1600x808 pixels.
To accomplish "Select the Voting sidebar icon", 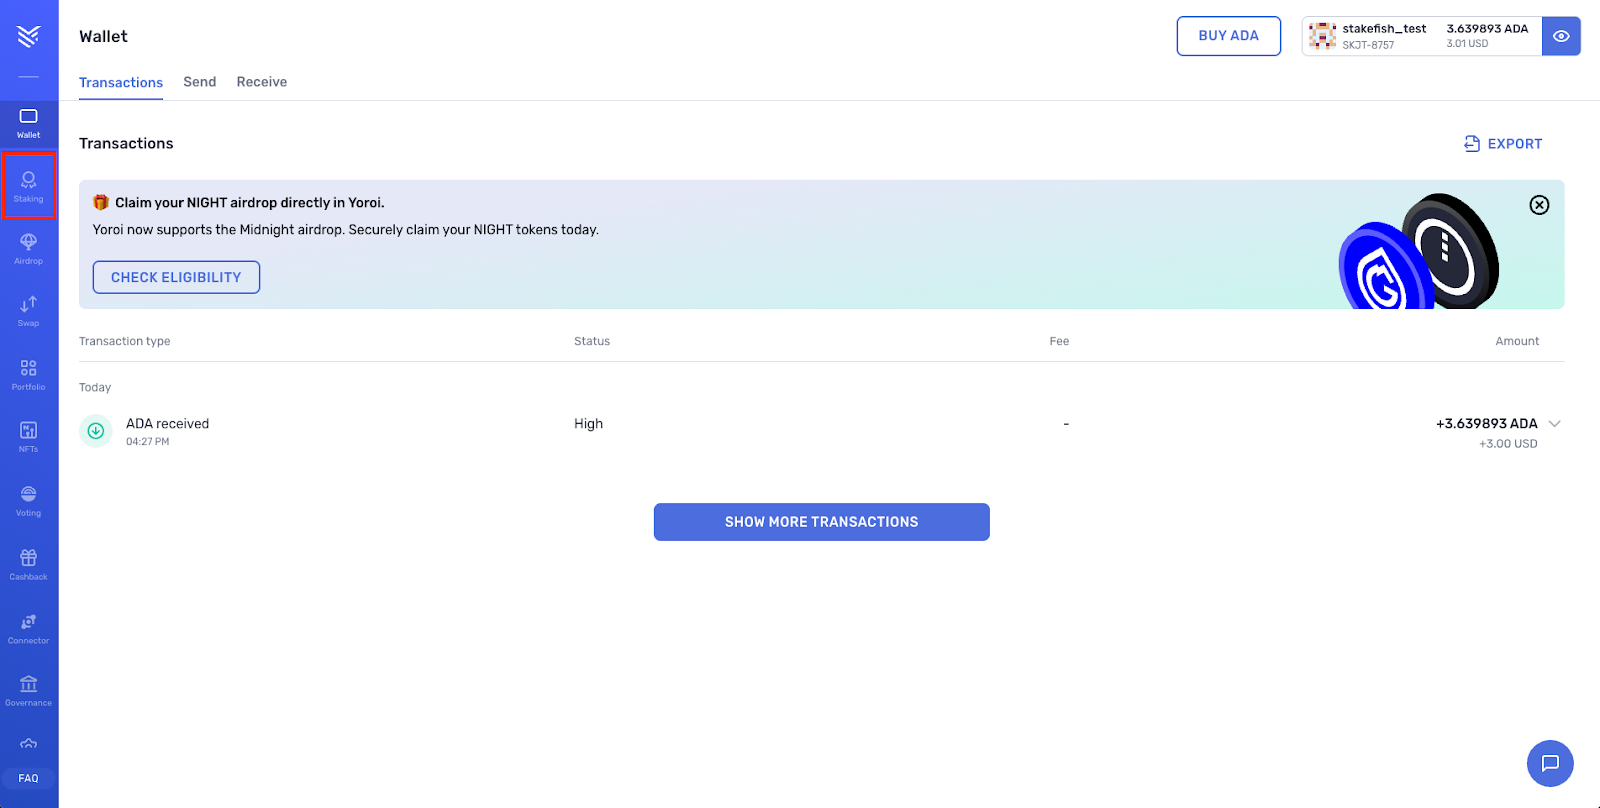I will click(x=28, y=500).
